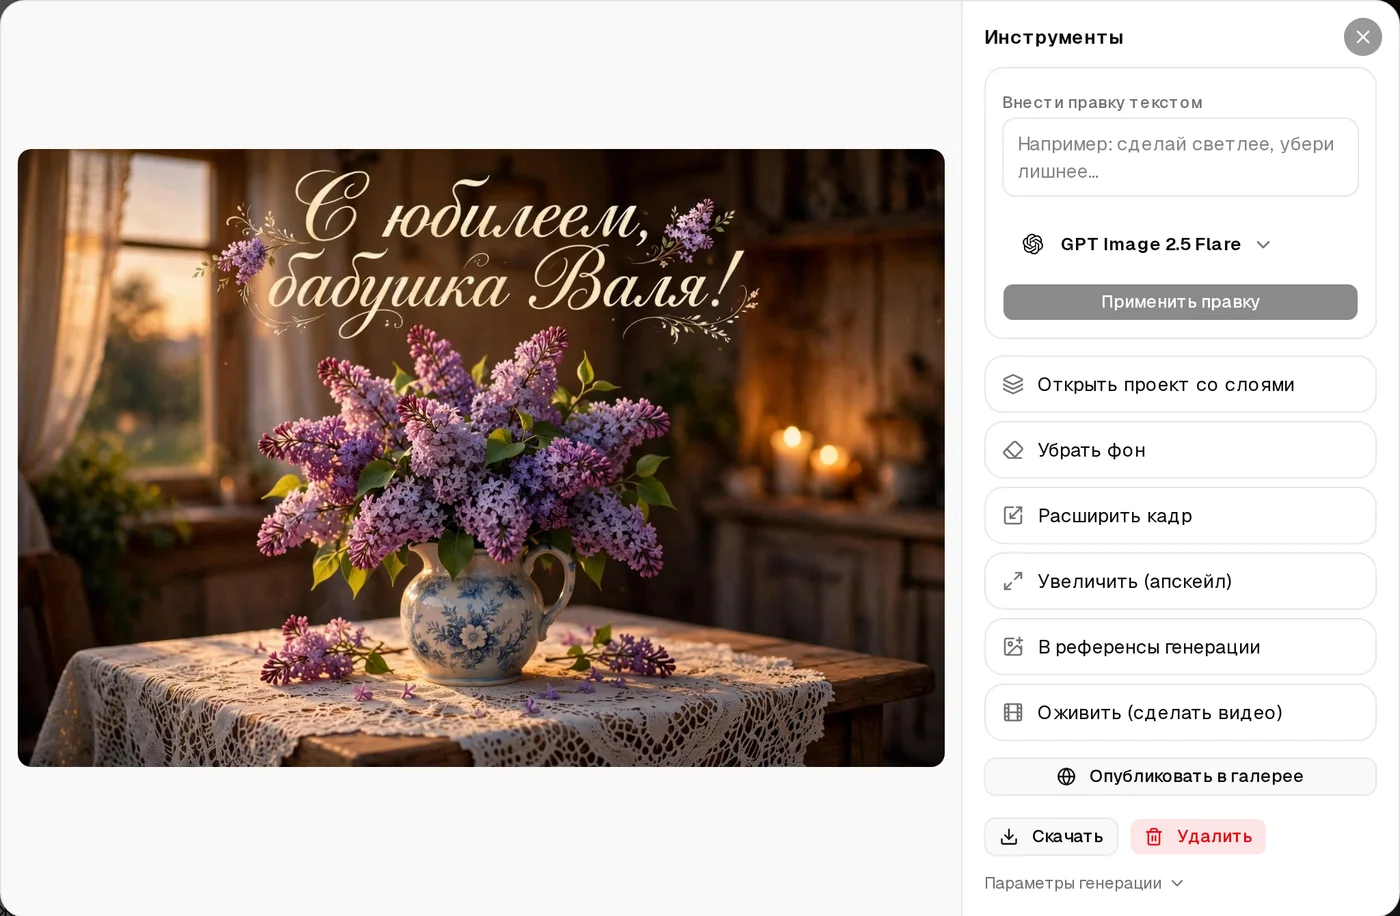Click the globe icon on publish button
1400x916 pixels.
click(x=1066, y=776)
